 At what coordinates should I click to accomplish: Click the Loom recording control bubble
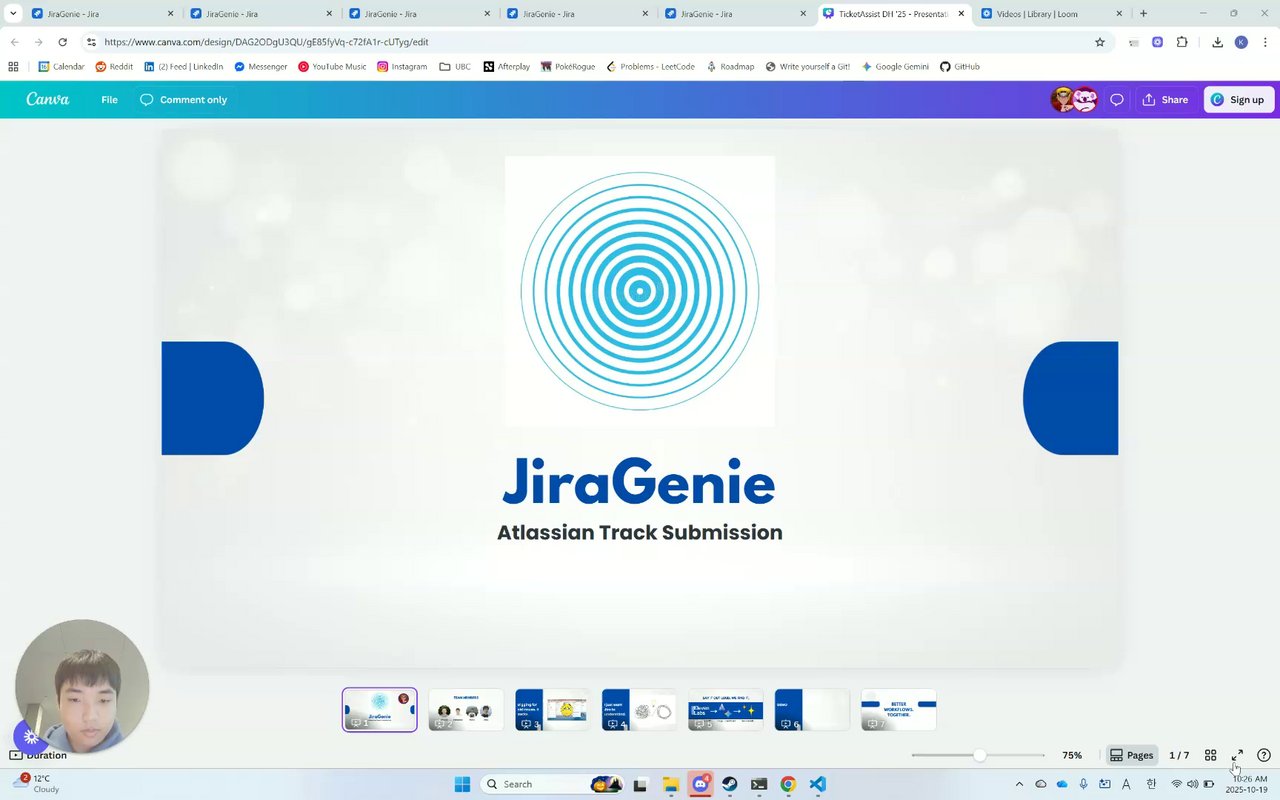pos(31,737)
